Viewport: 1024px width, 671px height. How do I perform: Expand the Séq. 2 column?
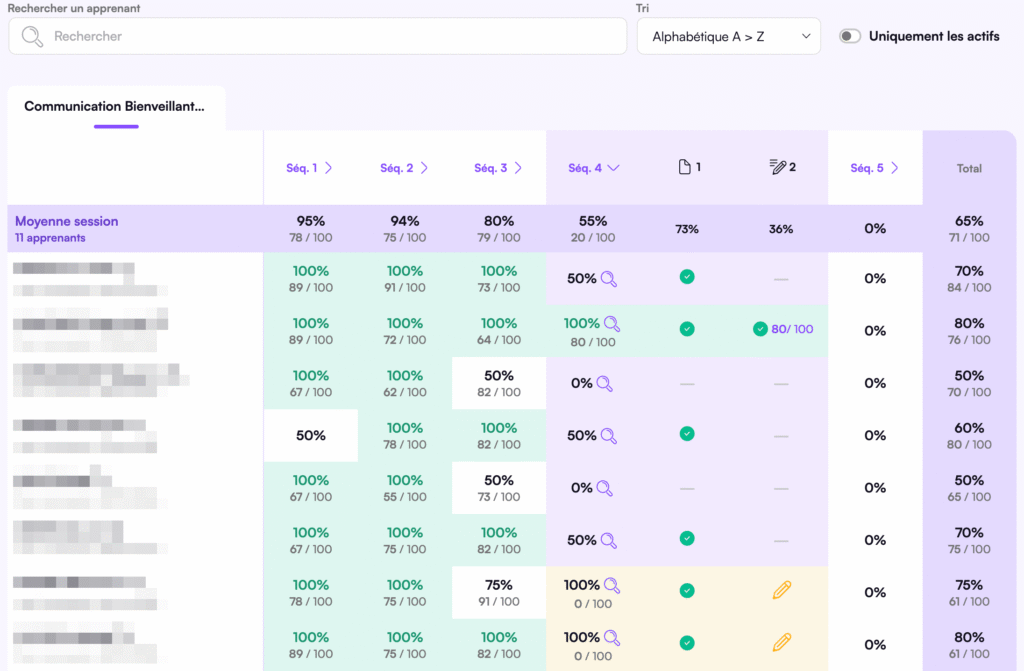tap(404, 168)
